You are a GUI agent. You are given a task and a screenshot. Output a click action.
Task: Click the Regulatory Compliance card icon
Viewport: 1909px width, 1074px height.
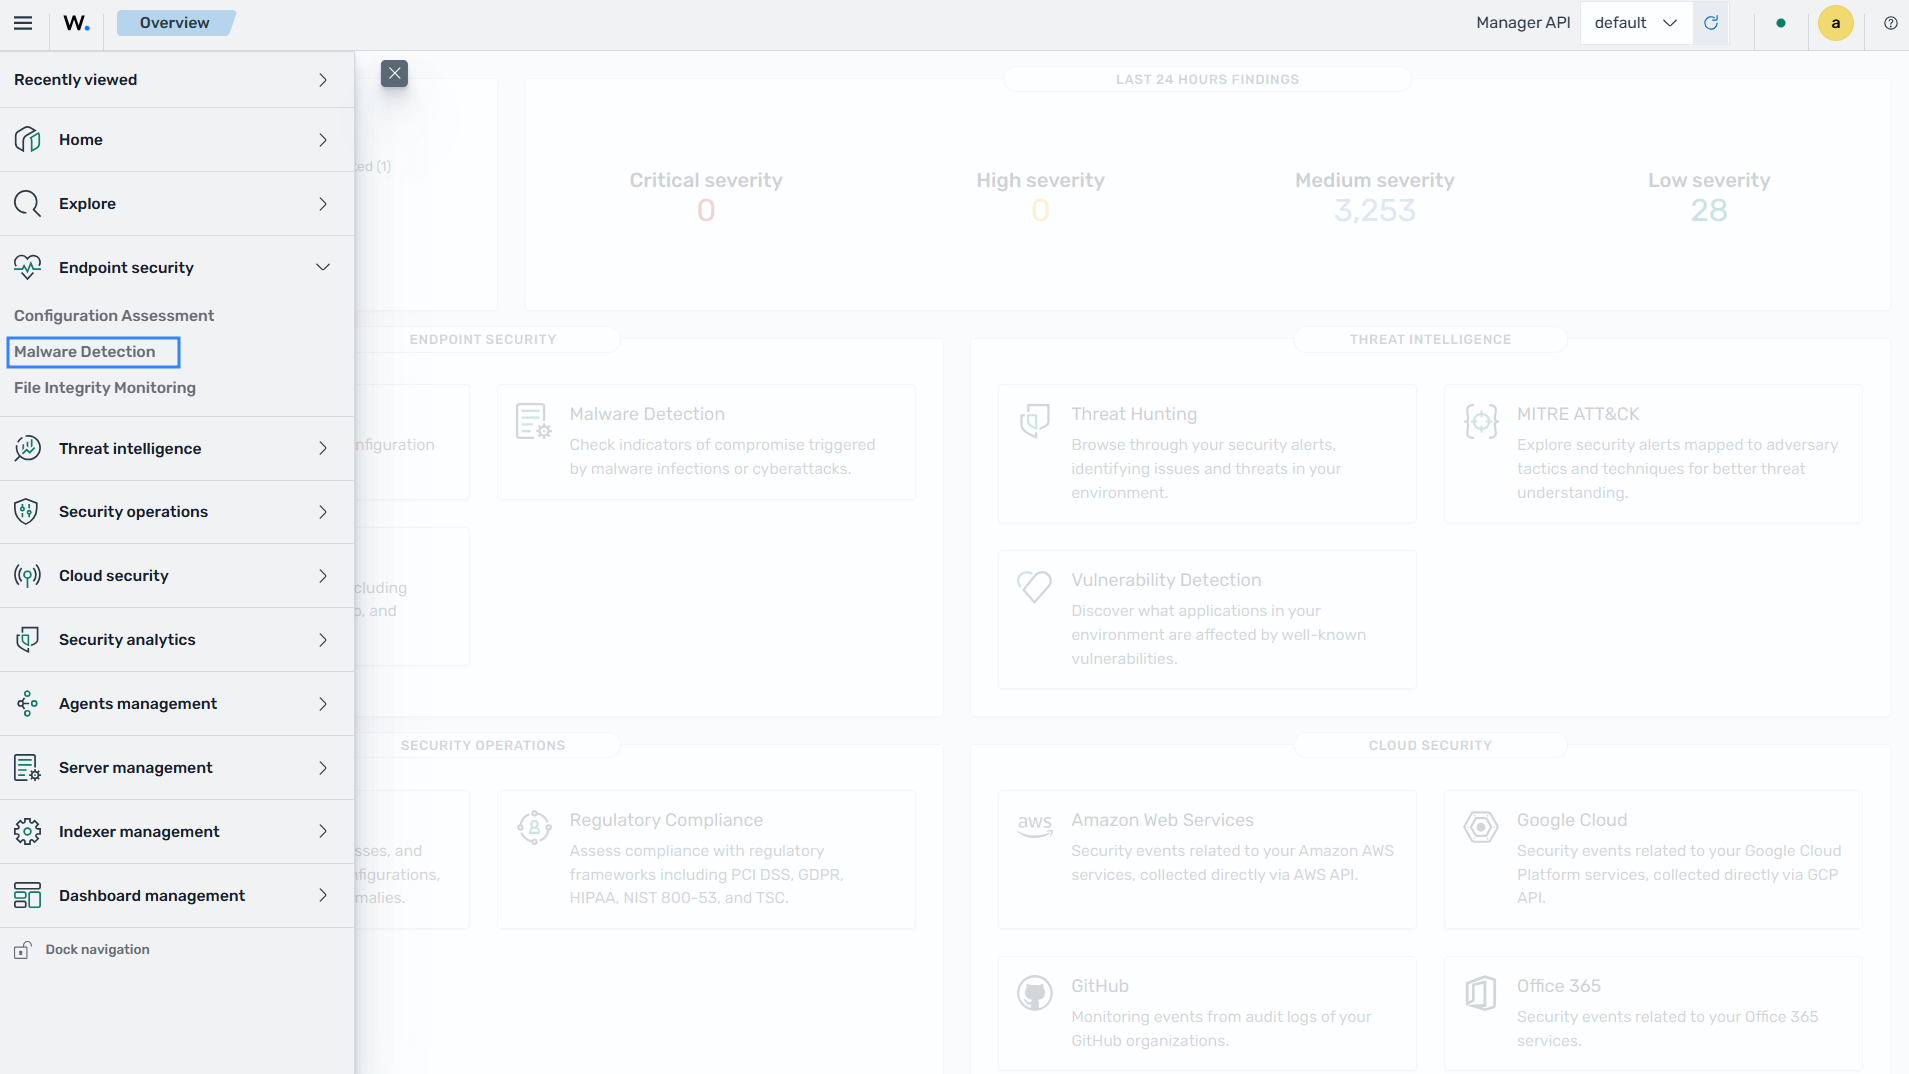535,827
